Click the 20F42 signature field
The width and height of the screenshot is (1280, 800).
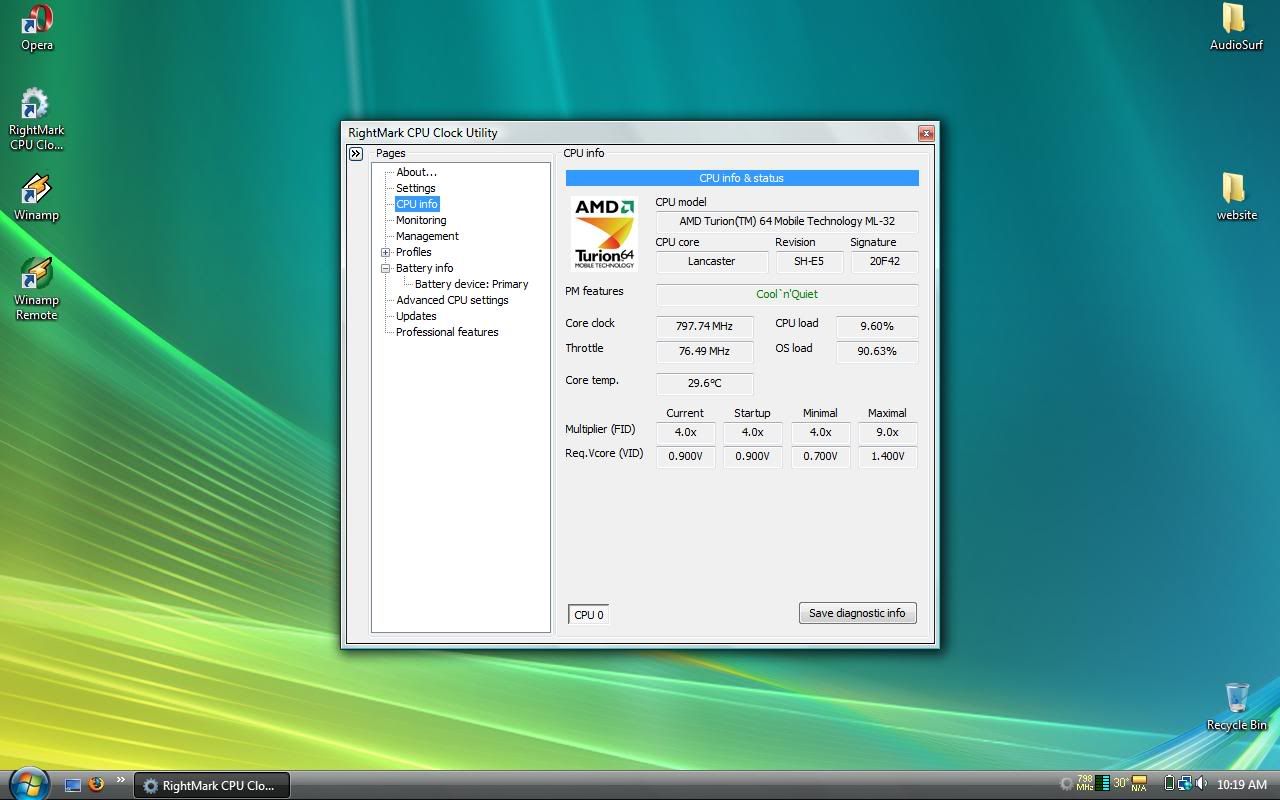885,261
